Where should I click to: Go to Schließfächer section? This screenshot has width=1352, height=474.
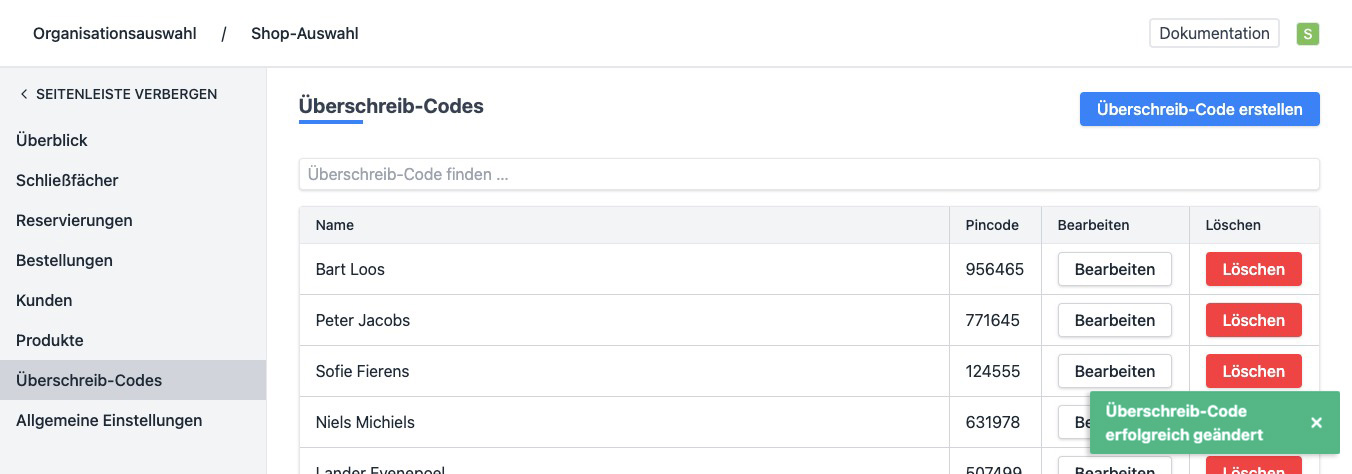[x=67, y=180]
